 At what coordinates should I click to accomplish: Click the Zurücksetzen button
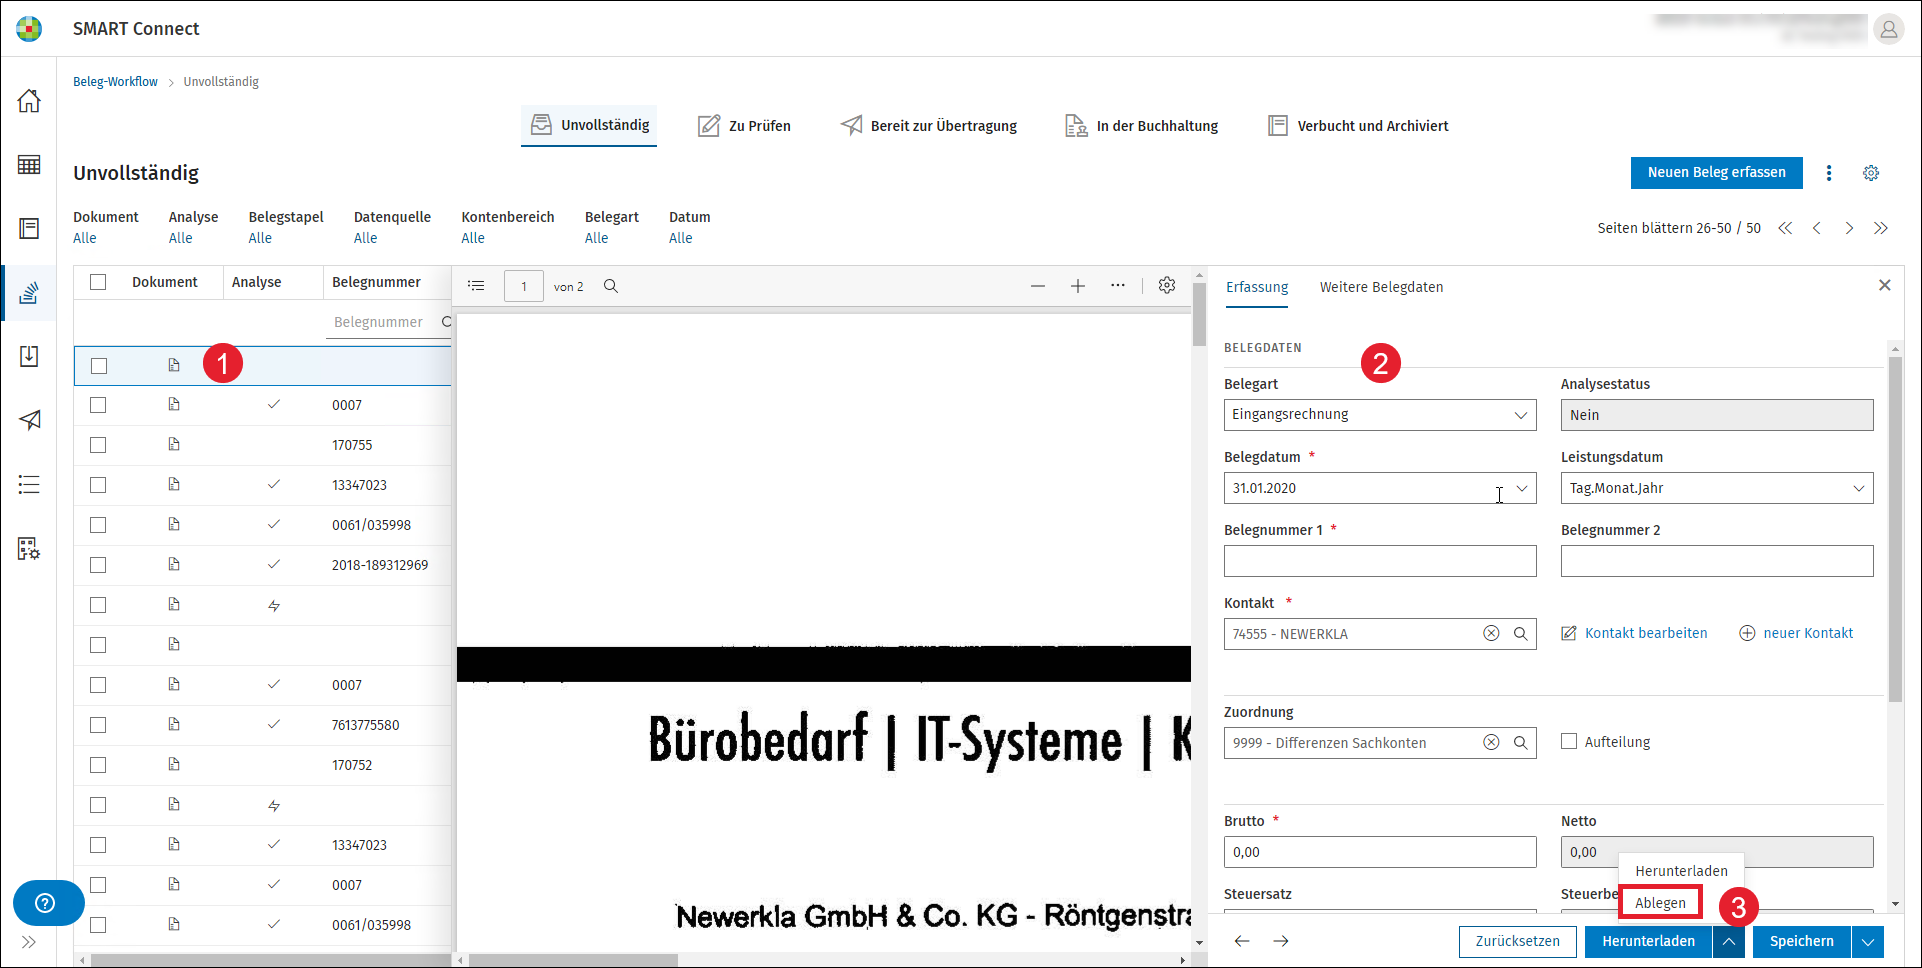point(1517,942)
